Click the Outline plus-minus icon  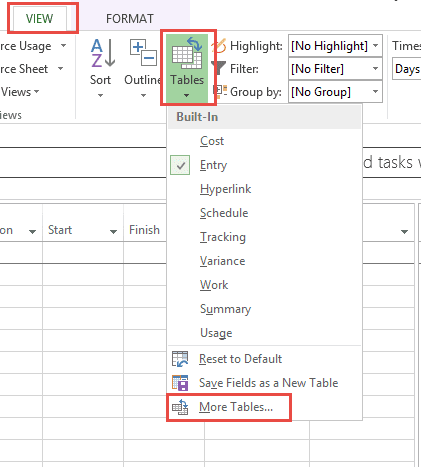coord(143,53)
